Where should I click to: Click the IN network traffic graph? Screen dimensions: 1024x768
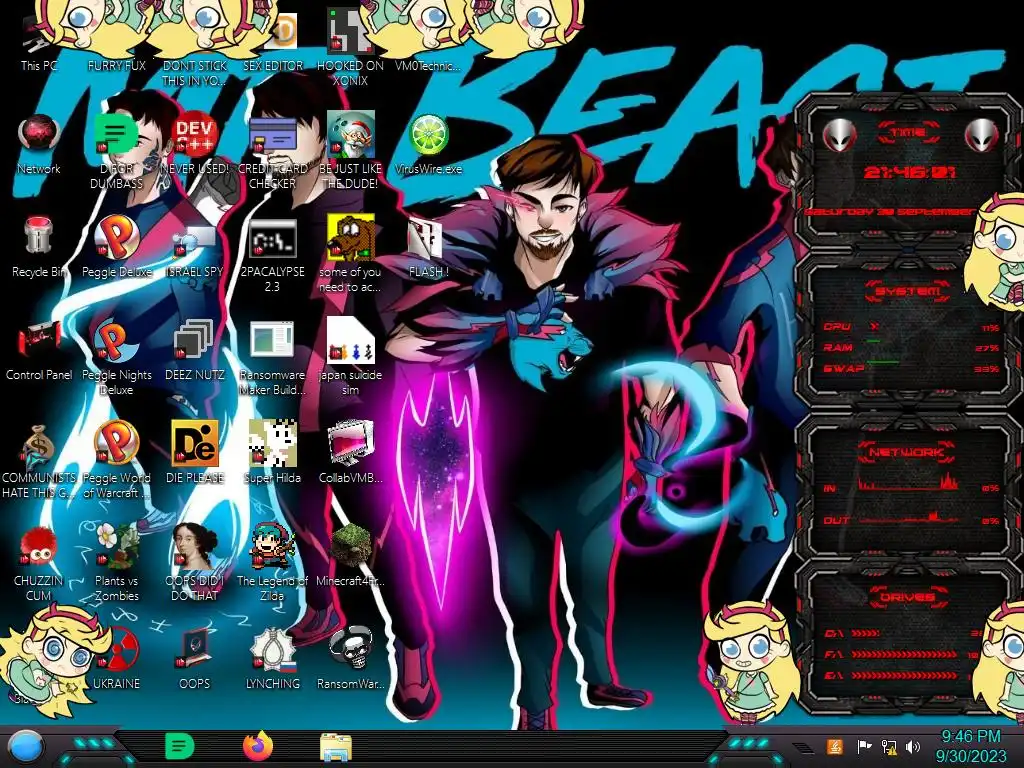908,482
